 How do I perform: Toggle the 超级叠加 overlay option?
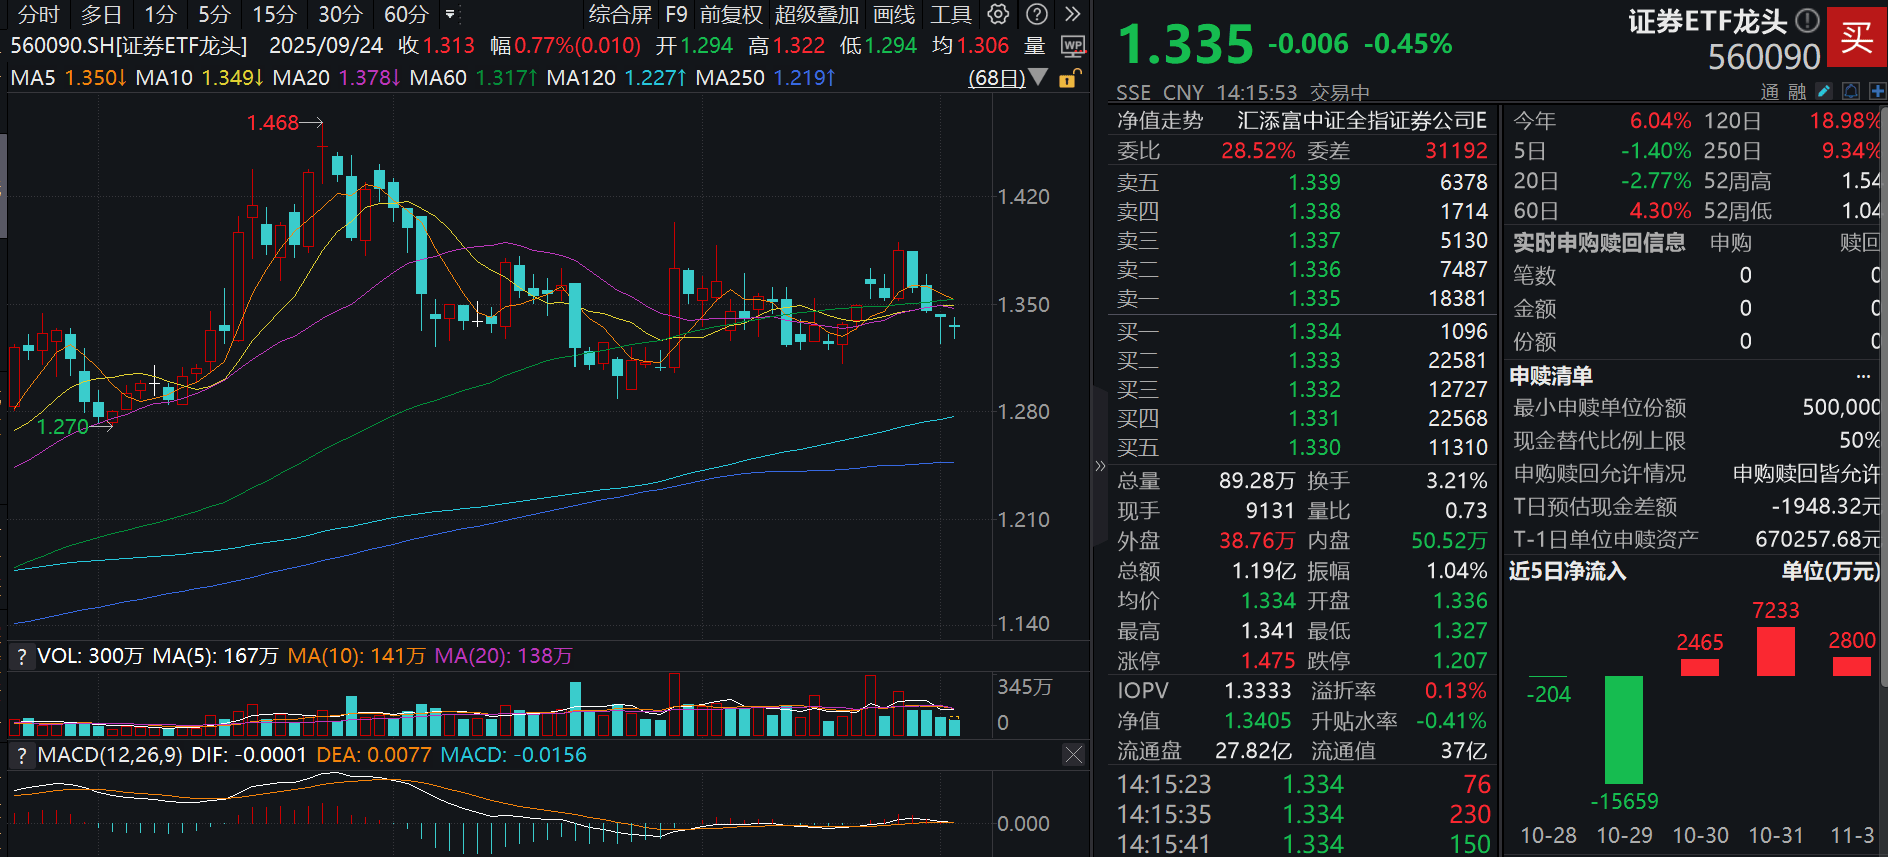816,14
